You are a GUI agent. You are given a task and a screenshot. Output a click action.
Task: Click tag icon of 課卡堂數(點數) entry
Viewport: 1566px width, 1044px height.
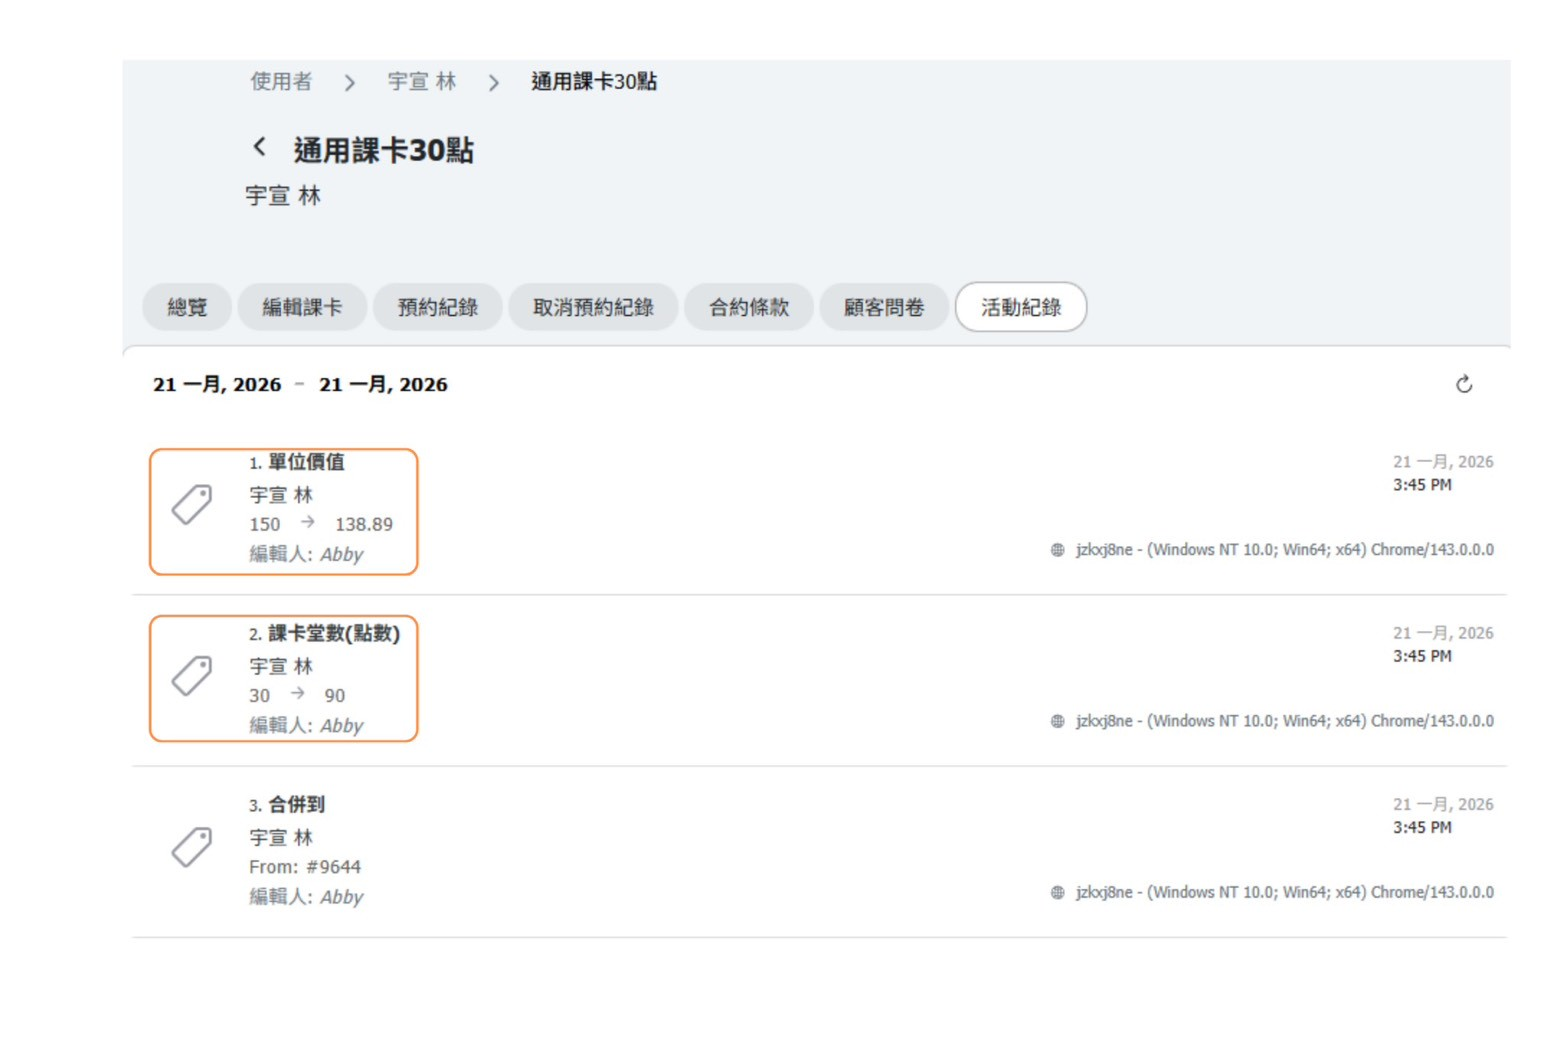191,676
